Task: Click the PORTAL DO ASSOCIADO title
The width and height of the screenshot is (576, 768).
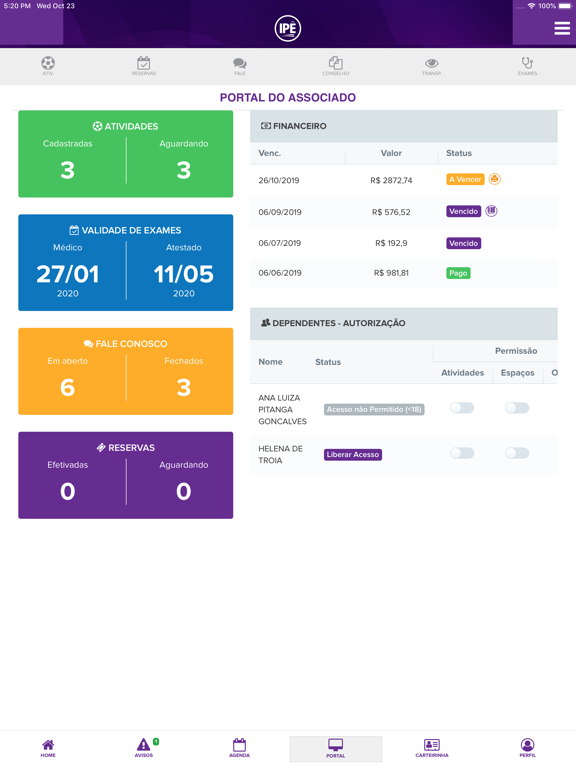Action: pos(288,97)
